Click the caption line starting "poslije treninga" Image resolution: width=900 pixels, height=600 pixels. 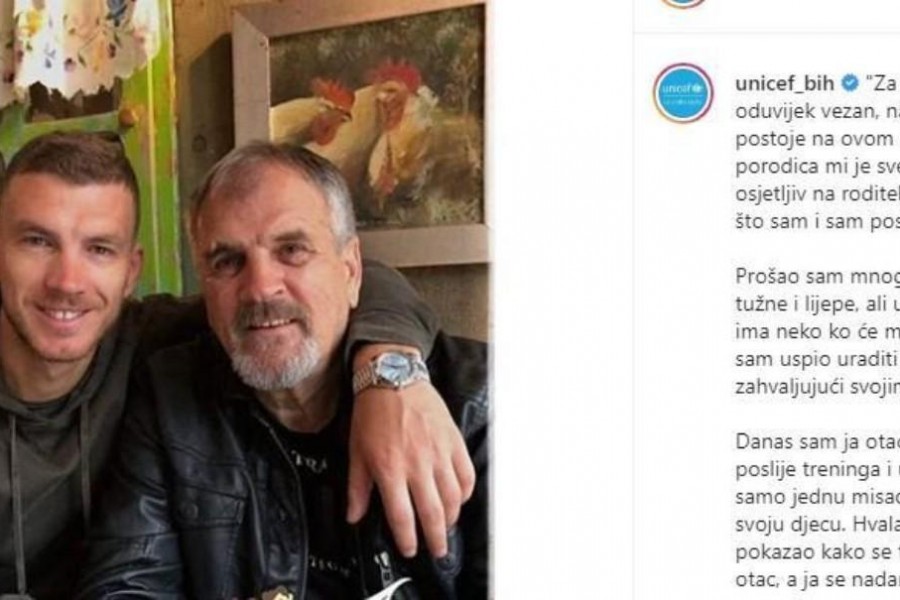[817, 470]
